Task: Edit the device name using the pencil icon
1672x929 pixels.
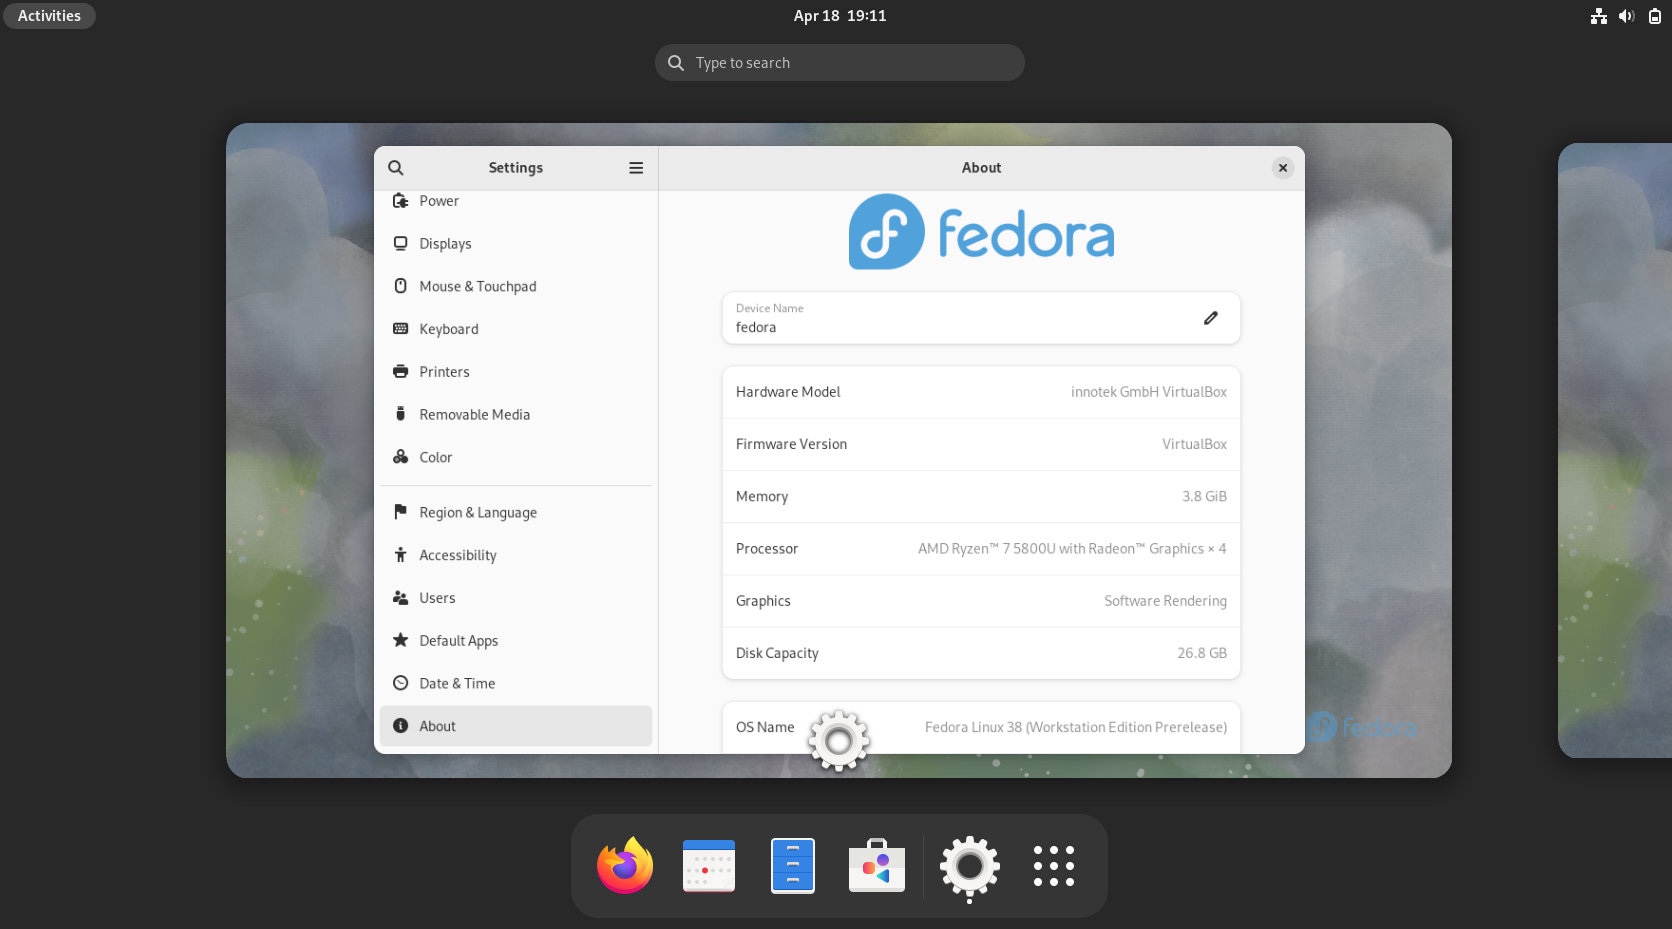Action: click(x=1210, y=317)
